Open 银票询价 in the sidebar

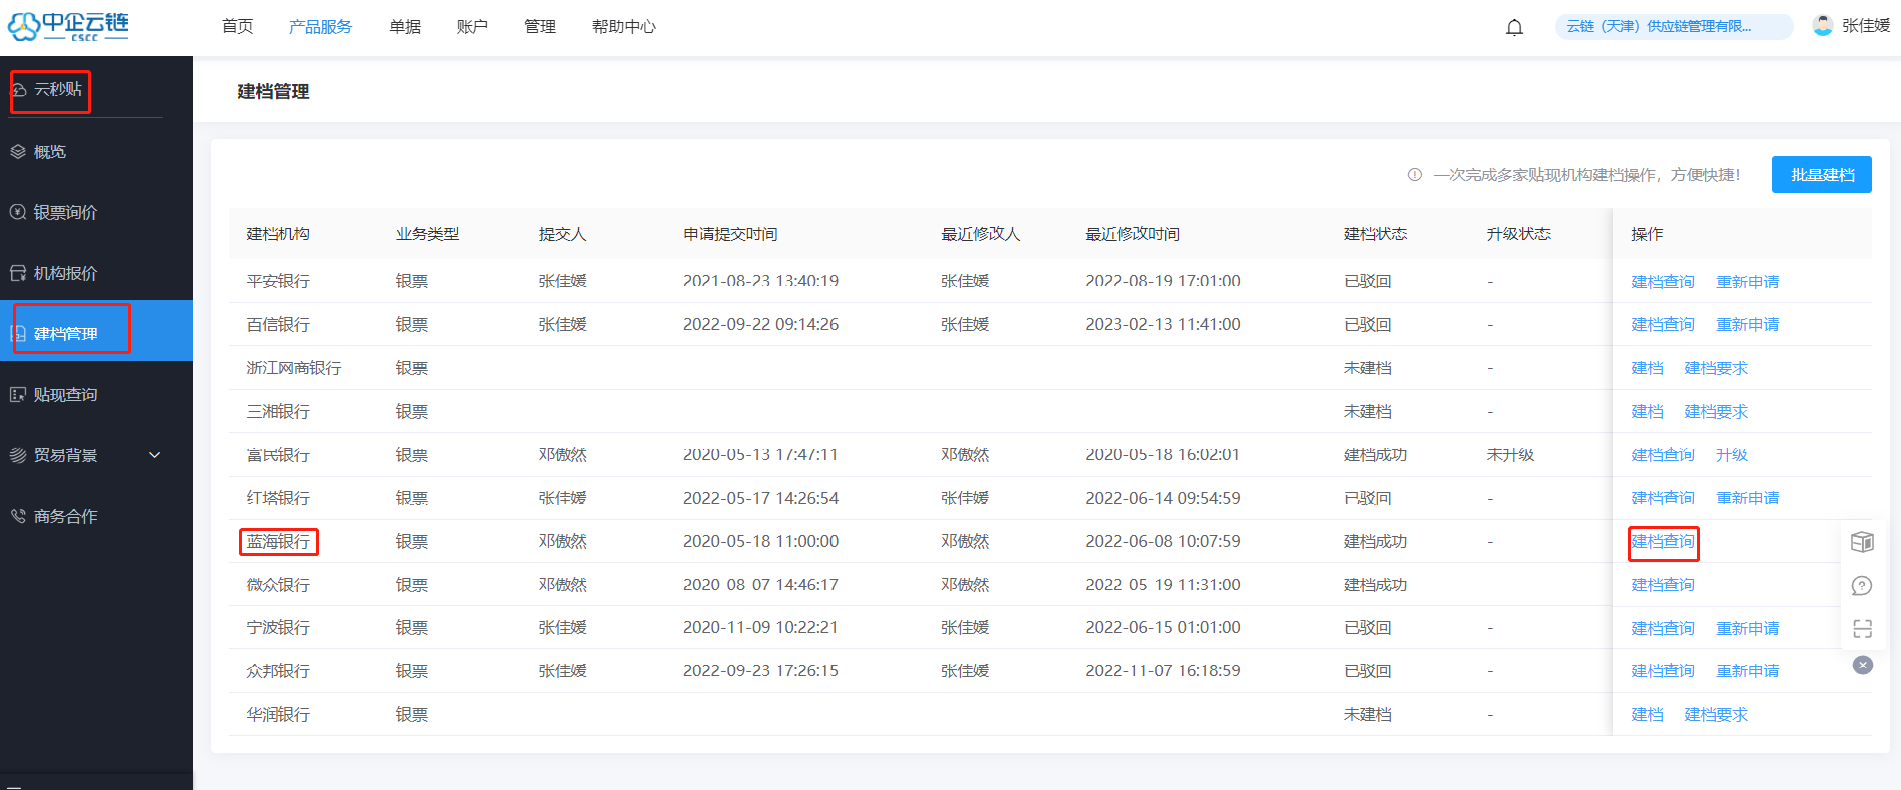65,212
